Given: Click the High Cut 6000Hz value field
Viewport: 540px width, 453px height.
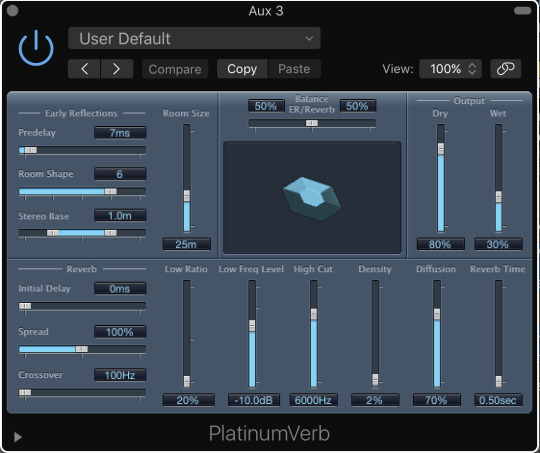Looking at the screenshot, I should pyautogui.click(x=313, y=400).
